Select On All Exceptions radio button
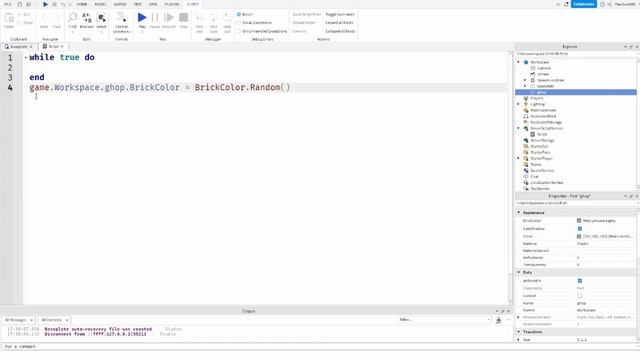The height and width of the screenshot is (360, 640). tap(239, 23)
